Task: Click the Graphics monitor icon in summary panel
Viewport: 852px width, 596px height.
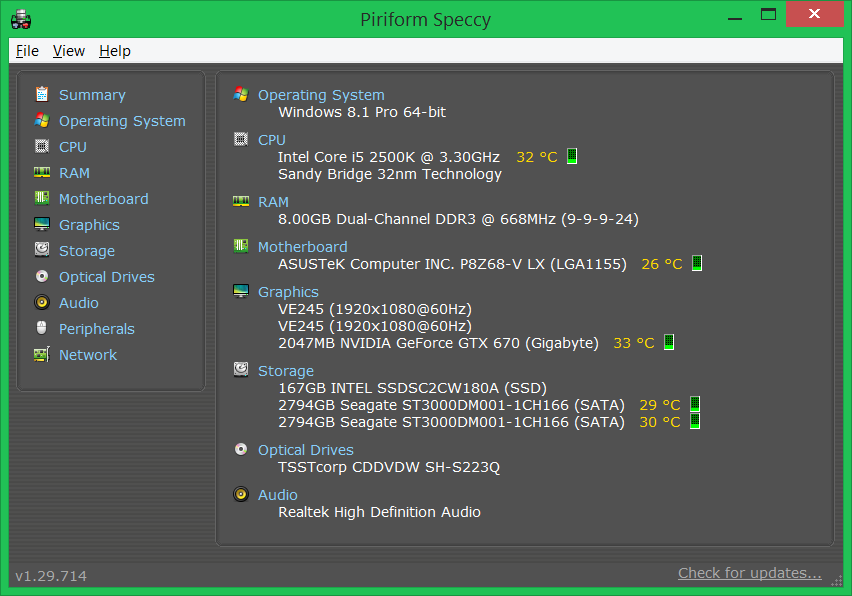Action: 241,291
